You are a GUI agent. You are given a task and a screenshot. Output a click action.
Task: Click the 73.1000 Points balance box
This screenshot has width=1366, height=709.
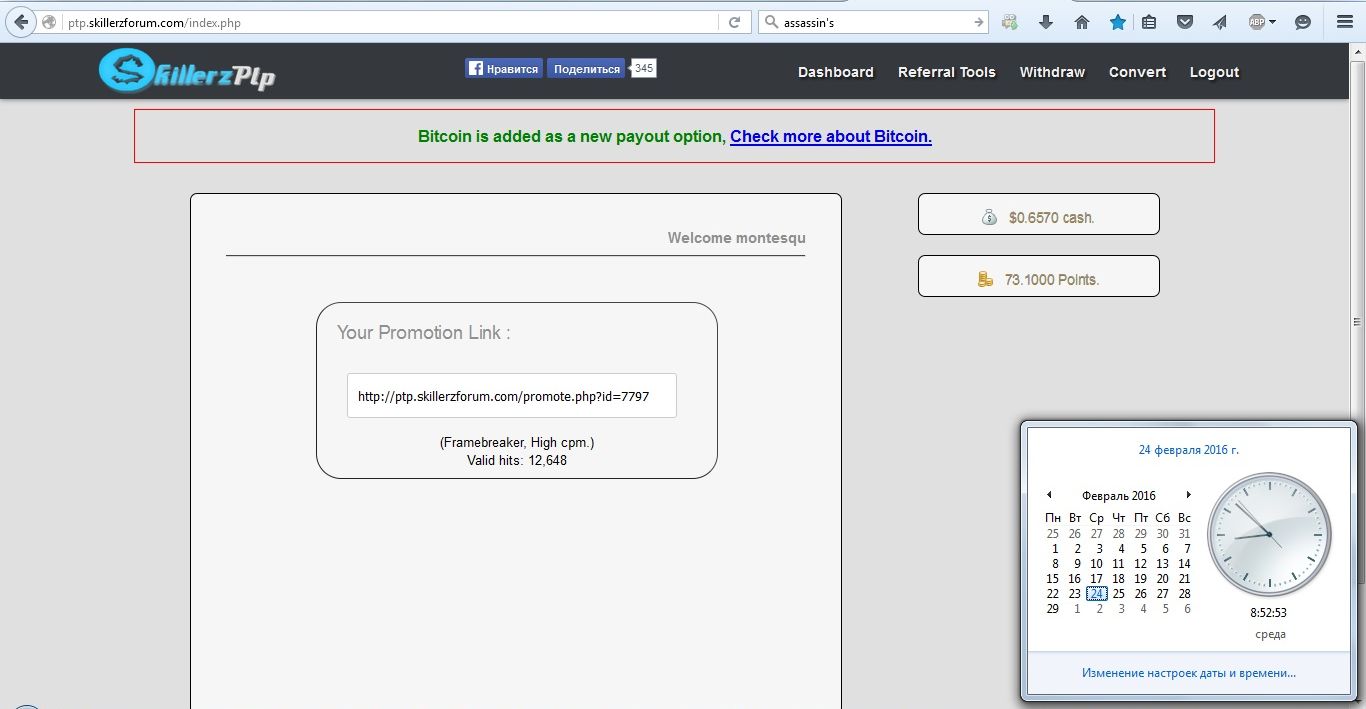click(x=1039, y=277)
